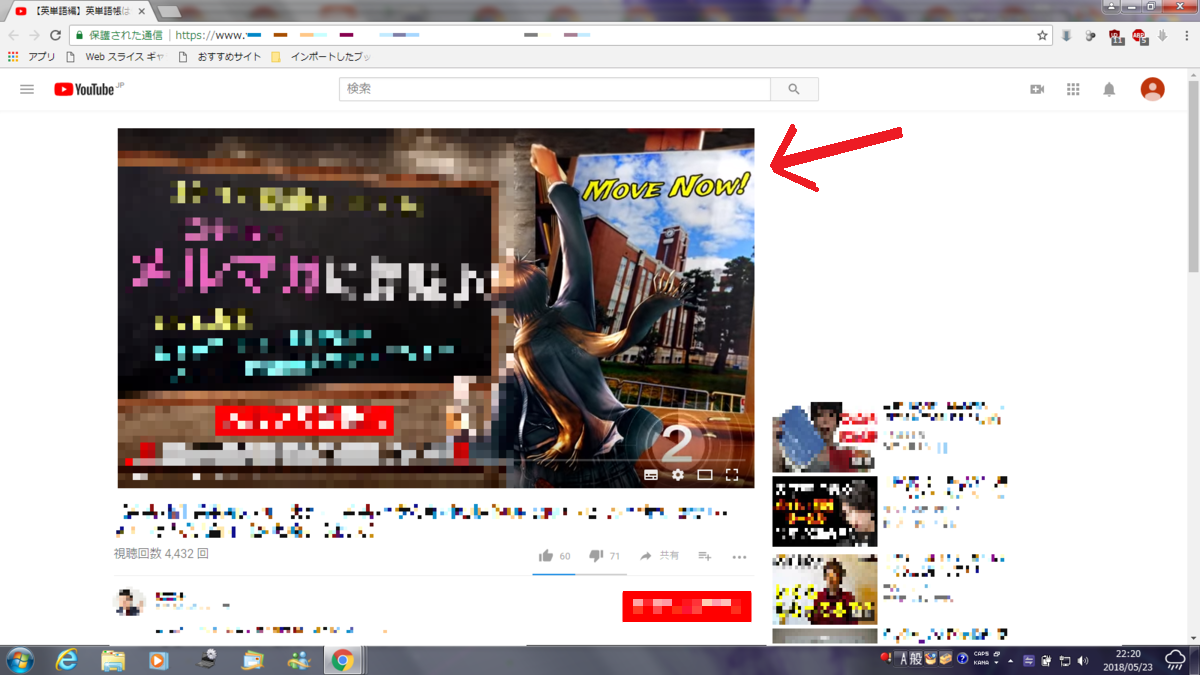The image size is (1200, 675).
Task: Open the add-to-playlist icon
Action: 705,556
